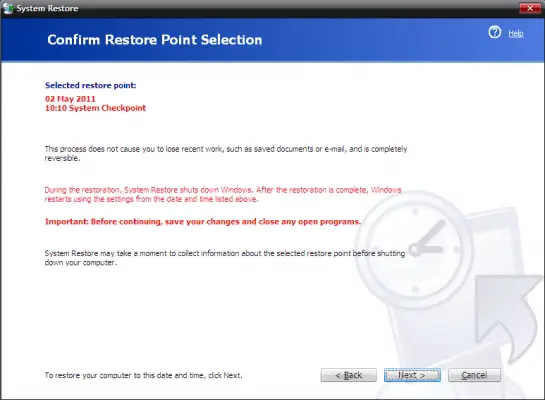Click the Confirm Restore Point Selection heading
This screenshot has height=400, width=545.
pyautogui.click(x=155, y=40)
